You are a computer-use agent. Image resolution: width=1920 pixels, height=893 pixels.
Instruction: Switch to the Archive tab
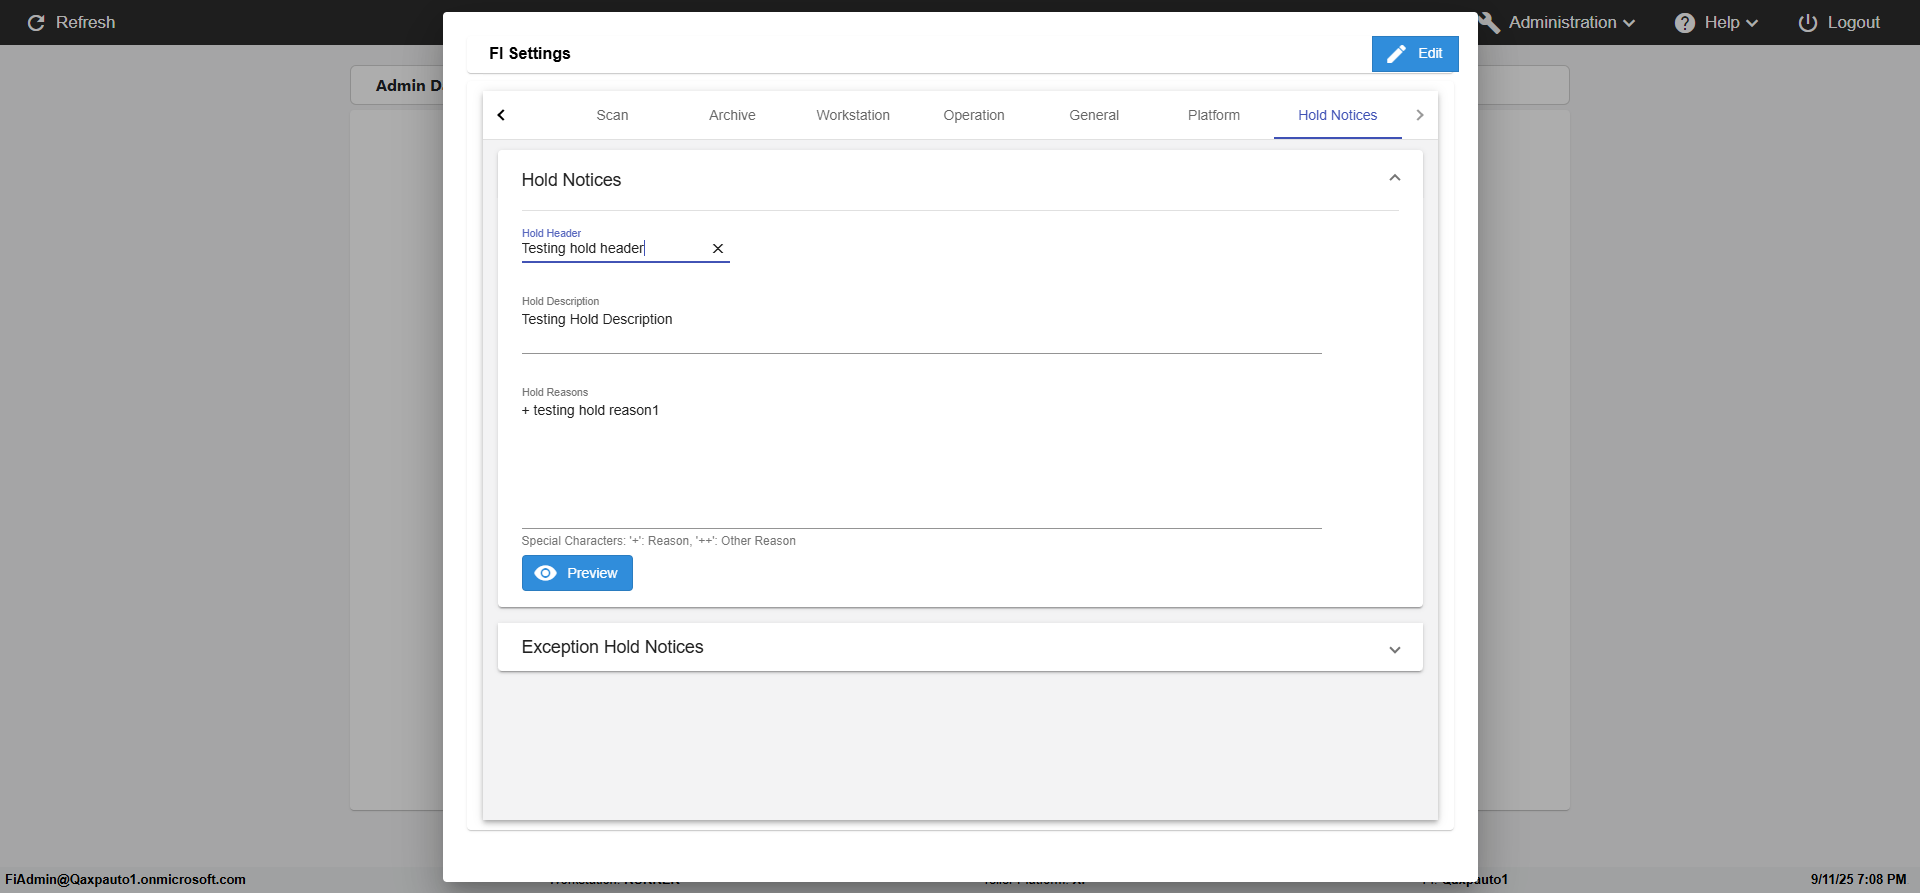click(732, 116)
